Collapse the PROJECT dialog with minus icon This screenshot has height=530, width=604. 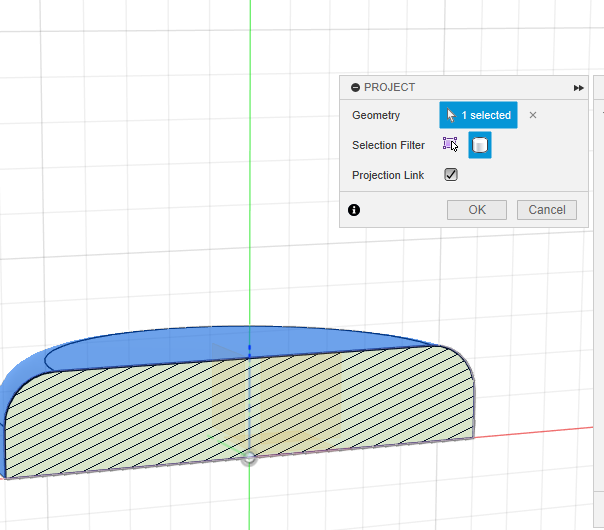[355, 88]
